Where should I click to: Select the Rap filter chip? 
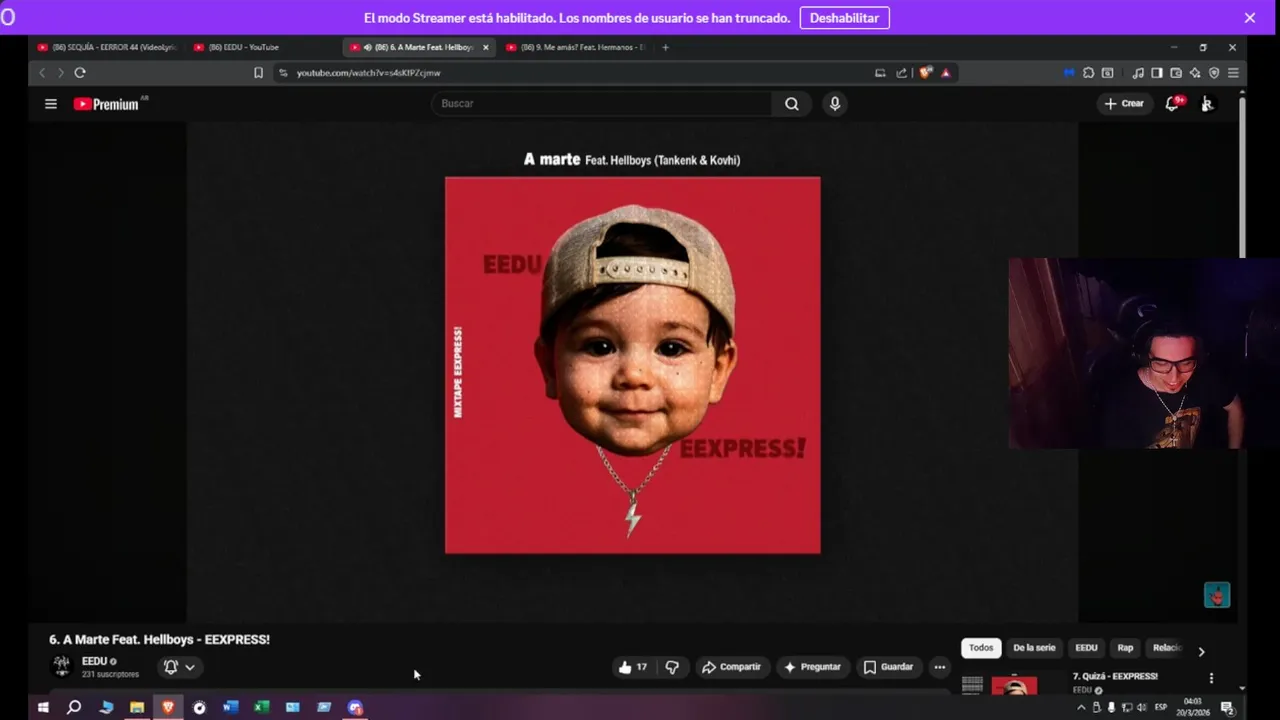click(x=1125, y=648)
